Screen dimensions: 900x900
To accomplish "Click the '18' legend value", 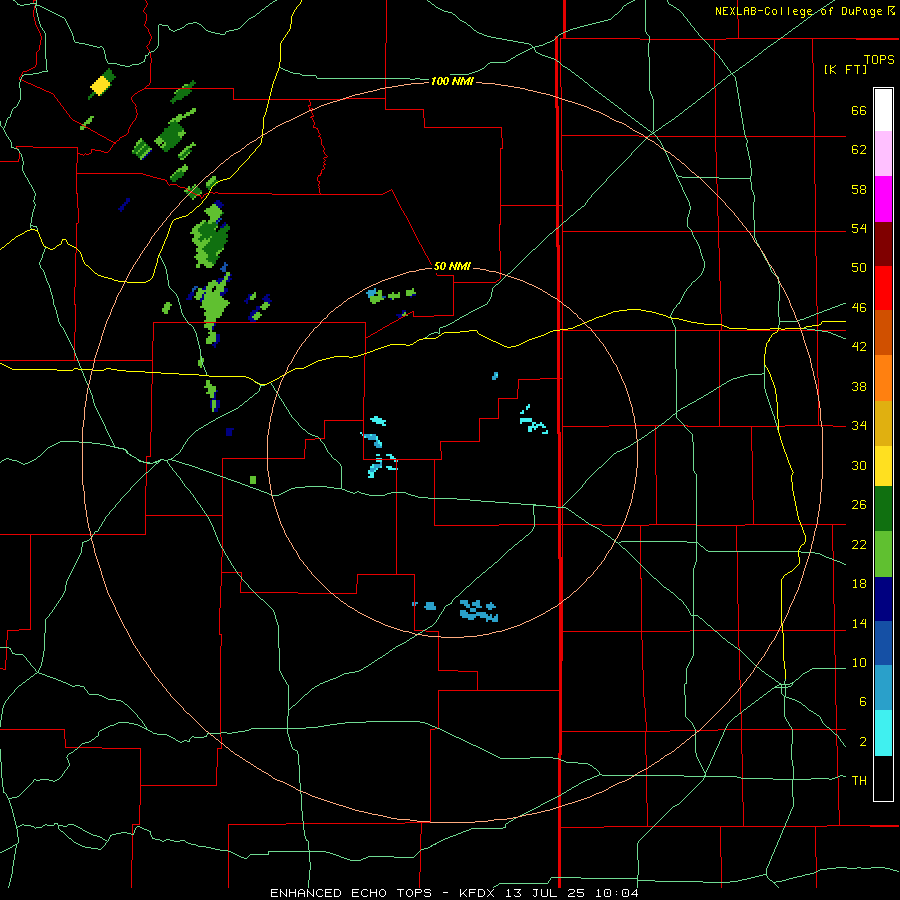I will 859,584.
